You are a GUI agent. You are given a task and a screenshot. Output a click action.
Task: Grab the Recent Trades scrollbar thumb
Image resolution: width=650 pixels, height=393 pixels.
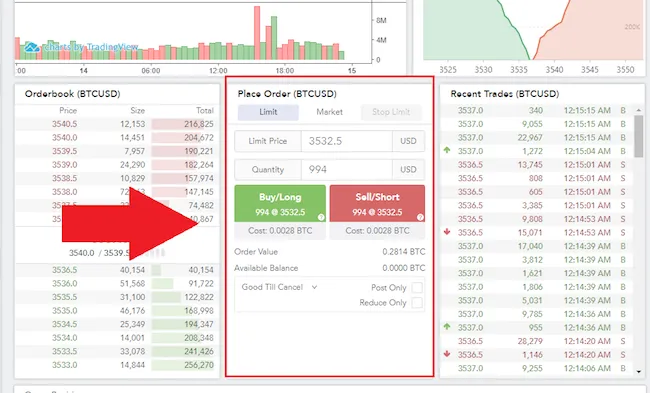(638, 136)
